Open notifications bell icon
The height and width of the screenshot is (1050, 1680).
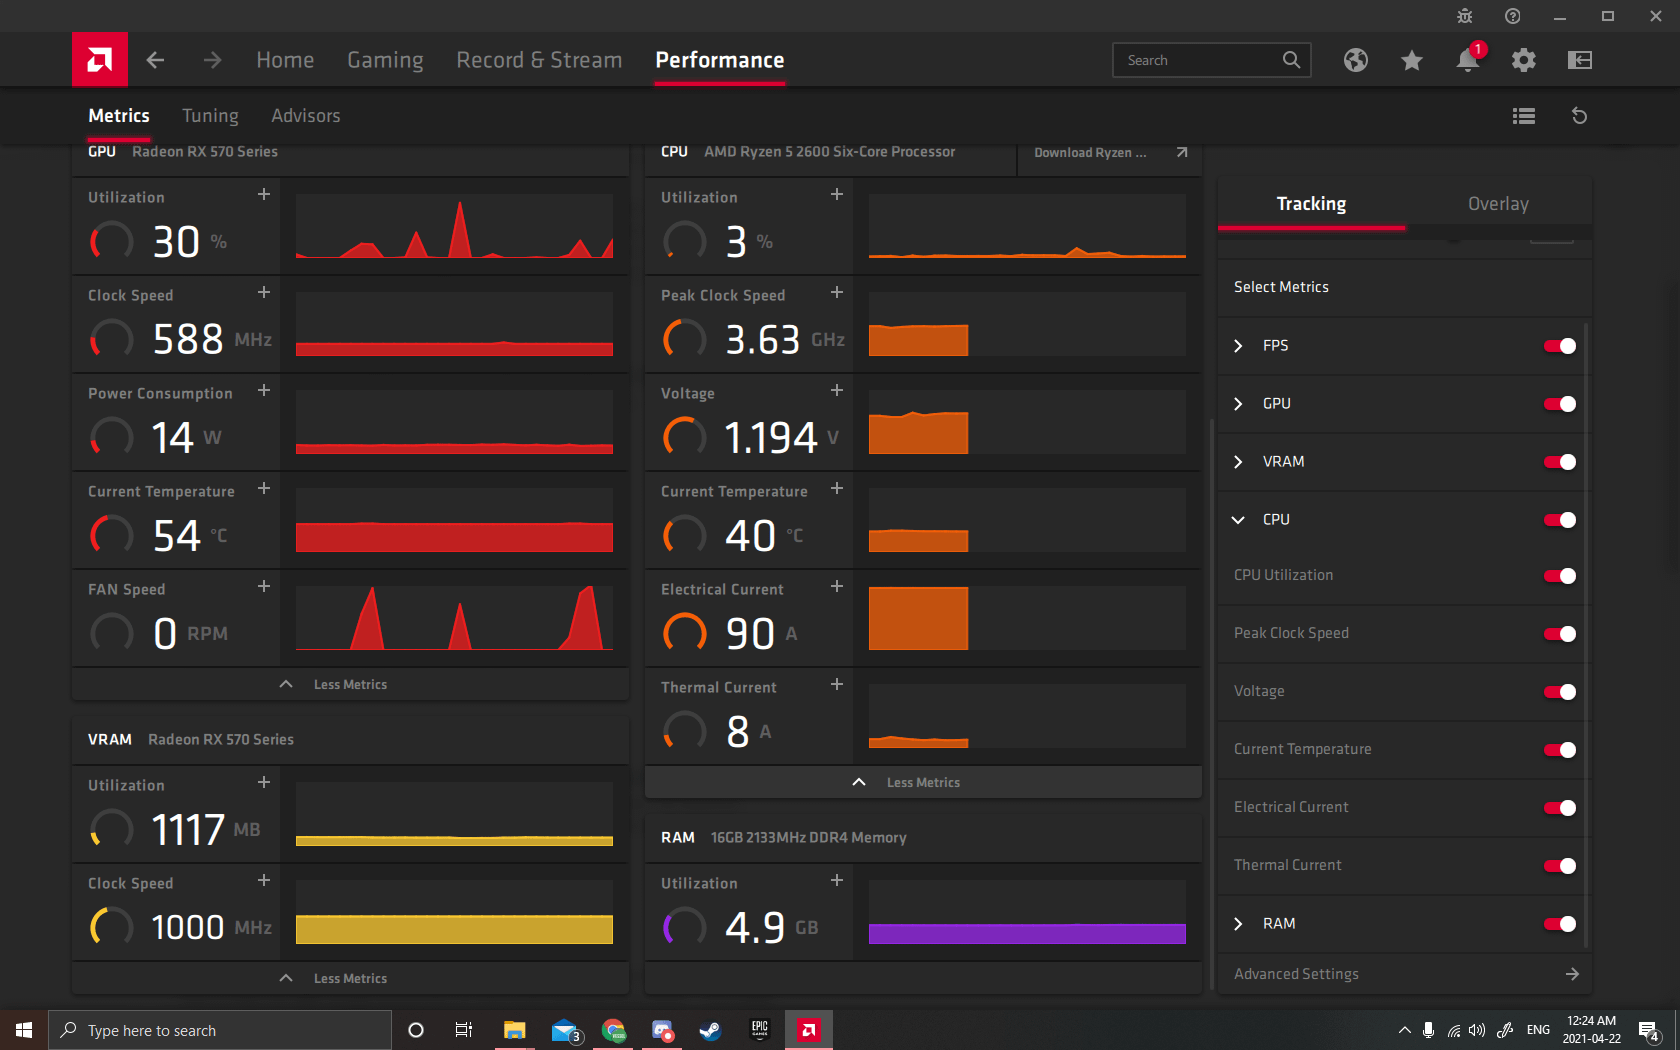click(1467, 60)
